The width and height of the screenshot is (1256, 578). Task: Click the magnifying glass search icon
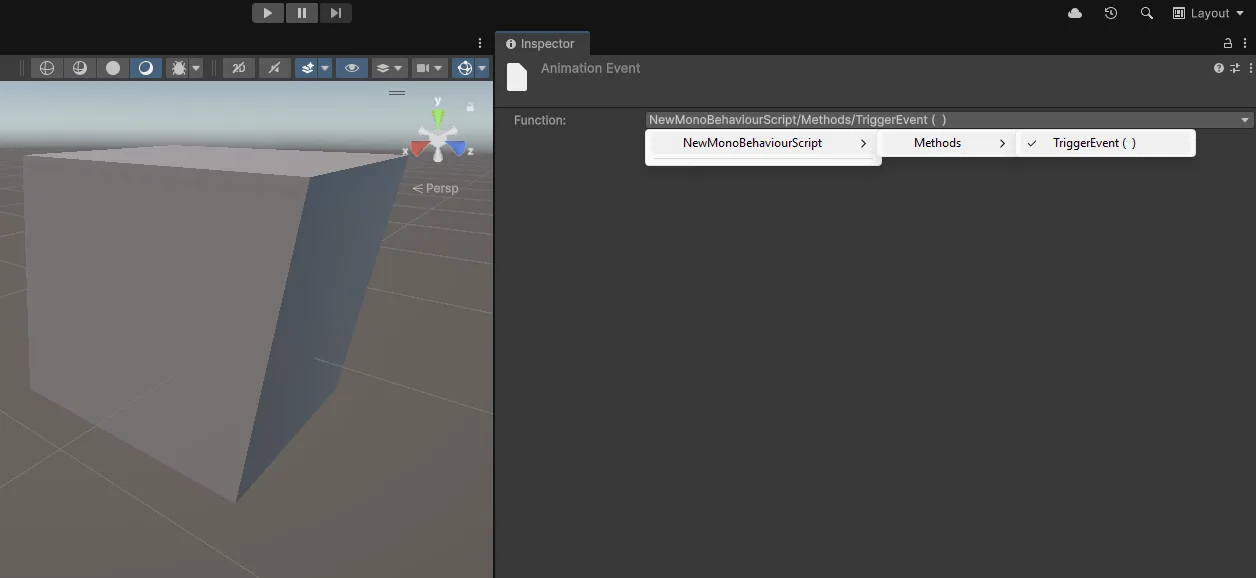pyautogui.click(x=1147, y=13)
